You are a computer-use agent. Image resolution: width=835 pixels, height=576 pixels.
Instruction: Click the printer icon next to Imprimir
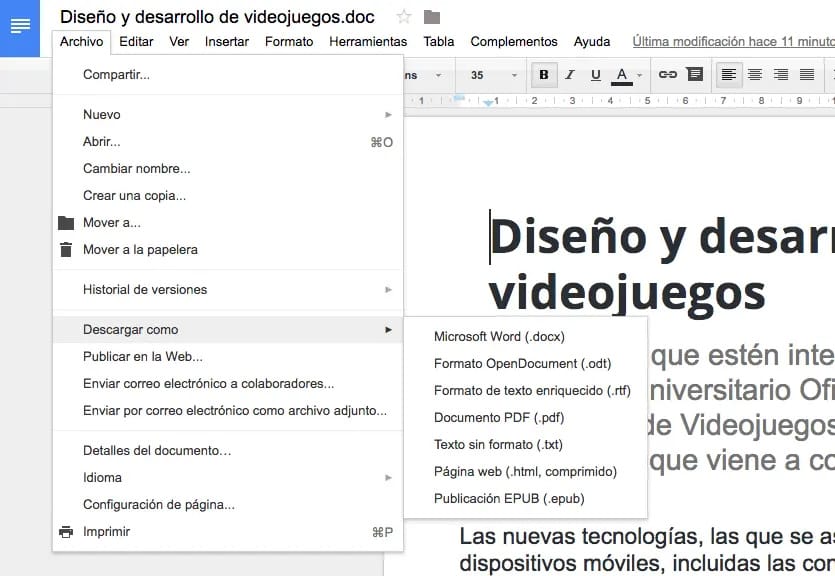pyautogui.click(x=66, y=532)
